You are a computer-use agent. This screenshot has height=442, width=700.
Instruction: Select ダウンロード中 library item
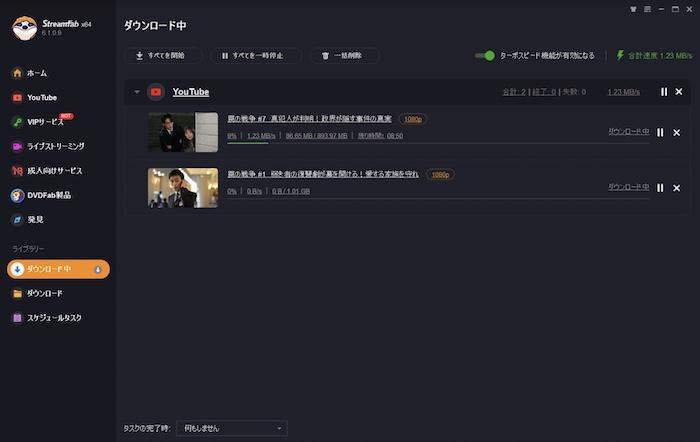click(58, 269)
